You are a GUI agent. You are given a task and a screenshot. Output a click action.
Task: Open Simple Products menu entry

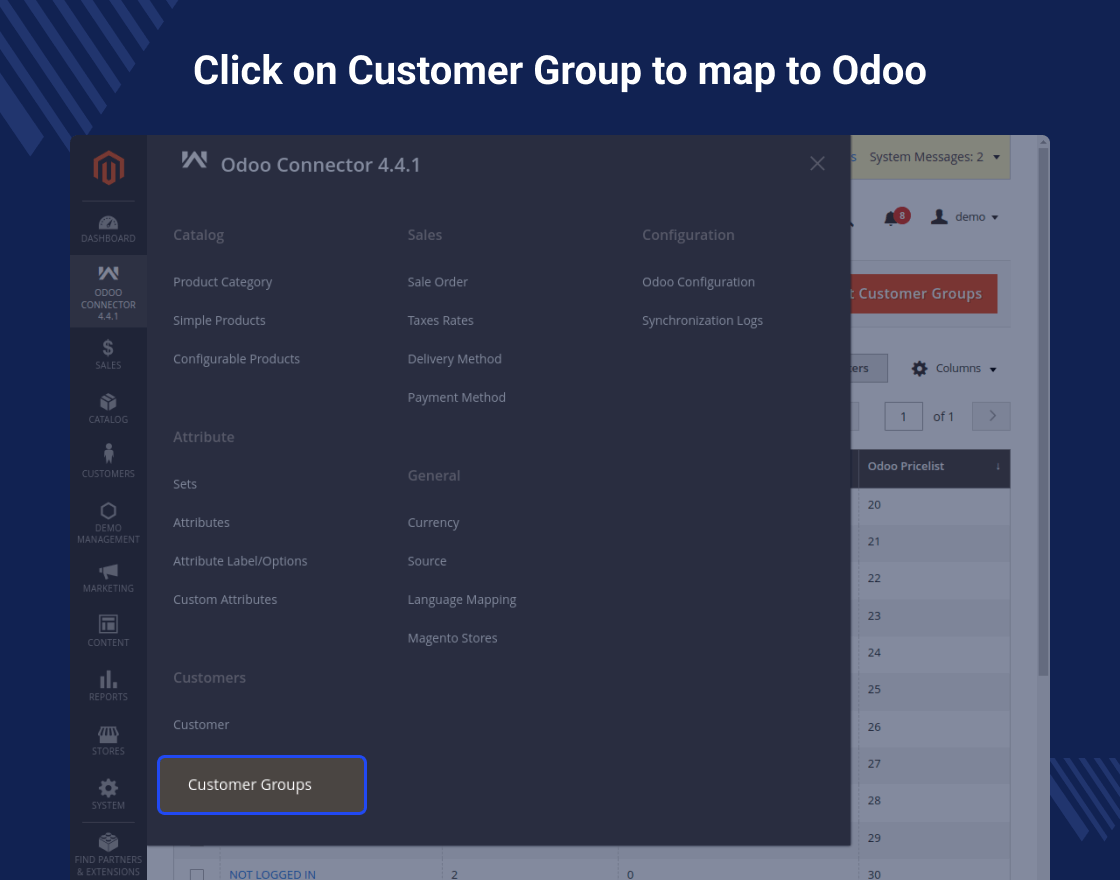[x=219, y=321]
